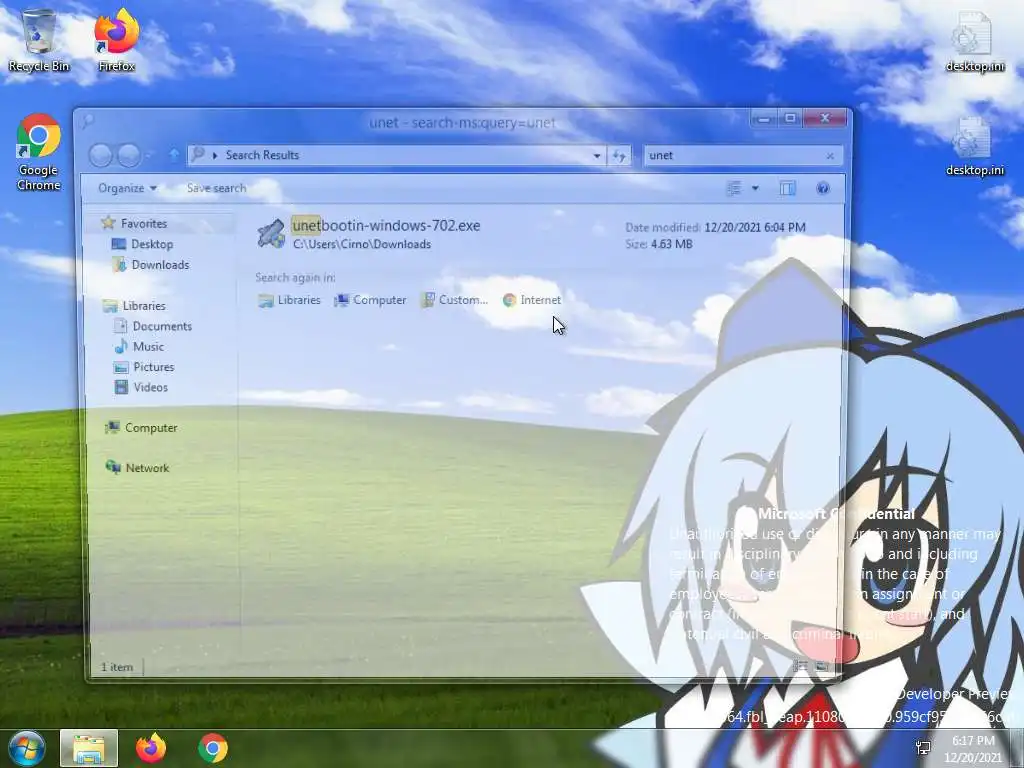Open the Windows Start button

(x=26, y=748)
